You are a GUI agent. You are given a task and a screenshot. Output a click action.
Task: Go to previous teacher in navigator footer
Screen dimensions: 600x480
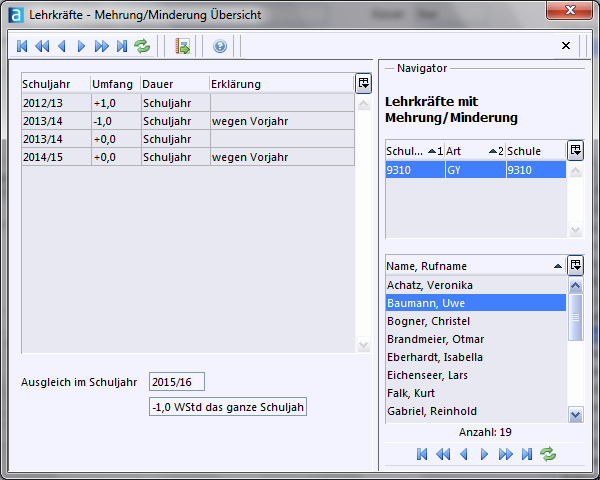click(464, 454)
